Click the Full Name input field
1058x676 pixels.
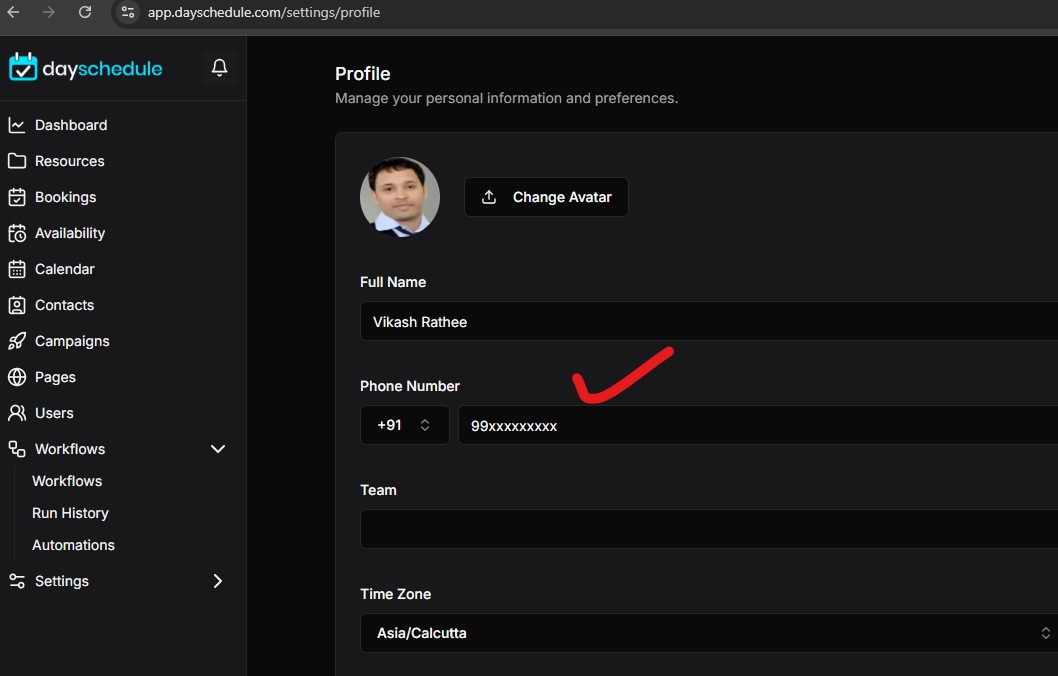click(709, 321)
